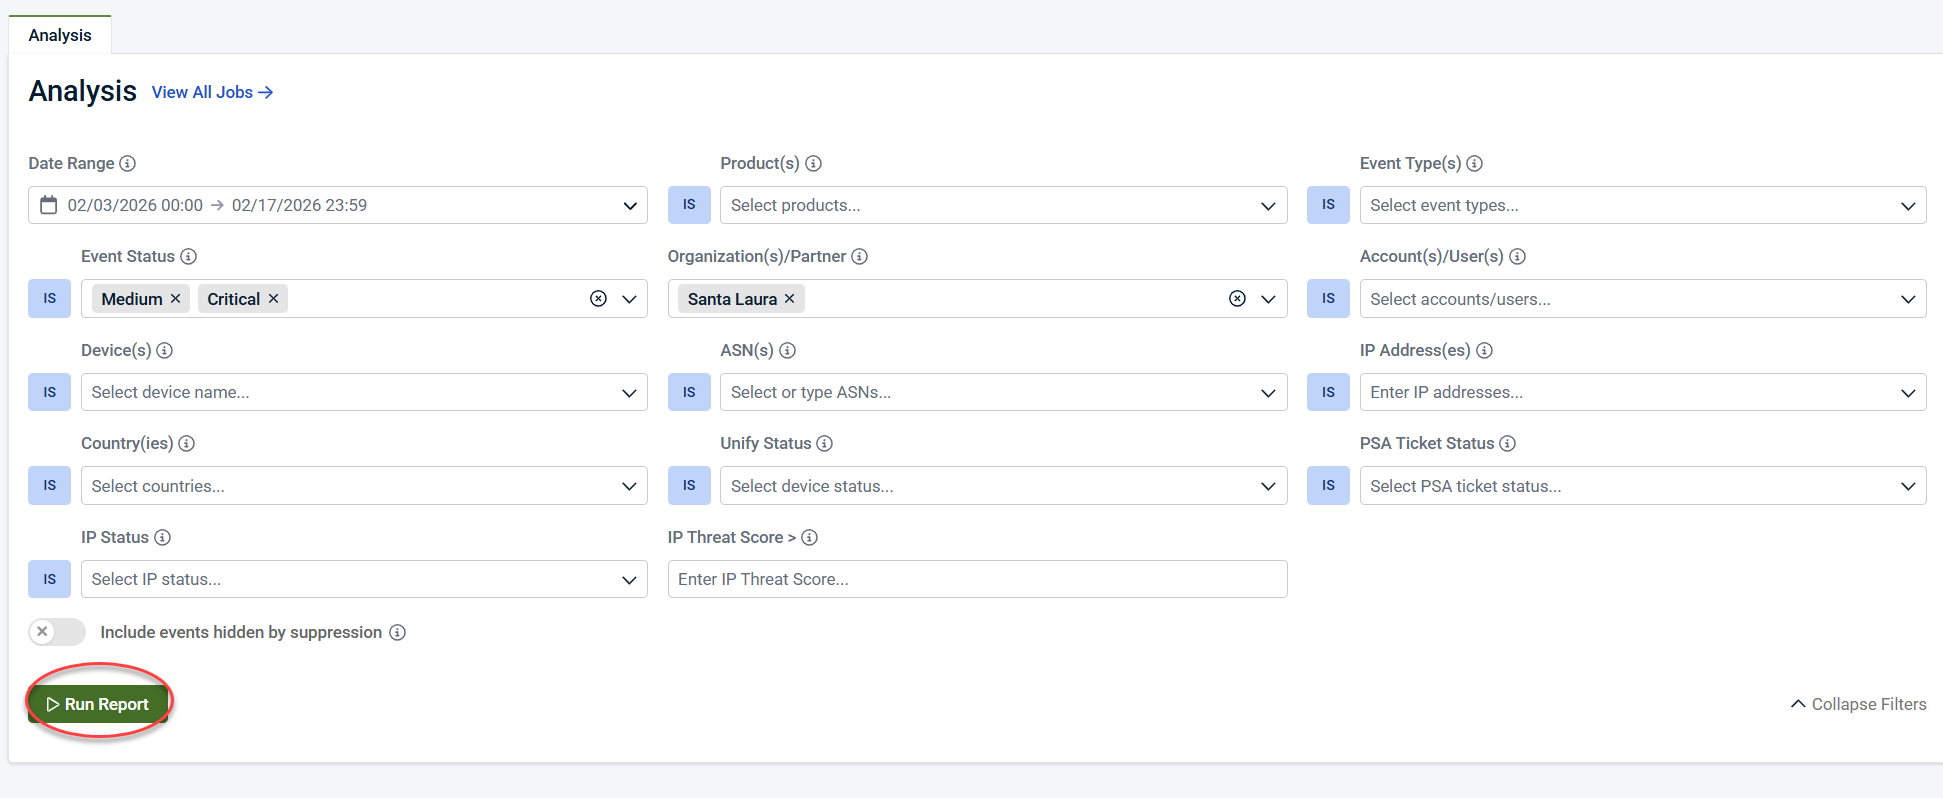Remove the Critical tag from Event Status
The image size is (1943, 798).
tap(273, 299)
